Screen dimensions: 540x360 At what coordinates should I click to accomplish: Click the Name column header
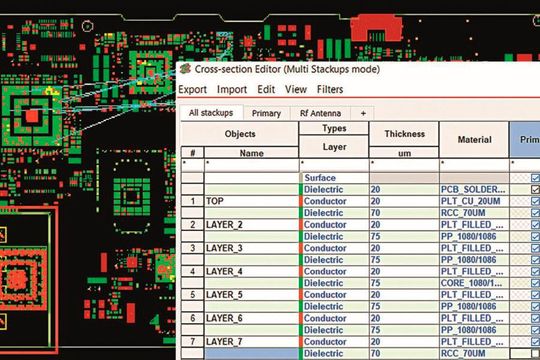click(251, 153)
